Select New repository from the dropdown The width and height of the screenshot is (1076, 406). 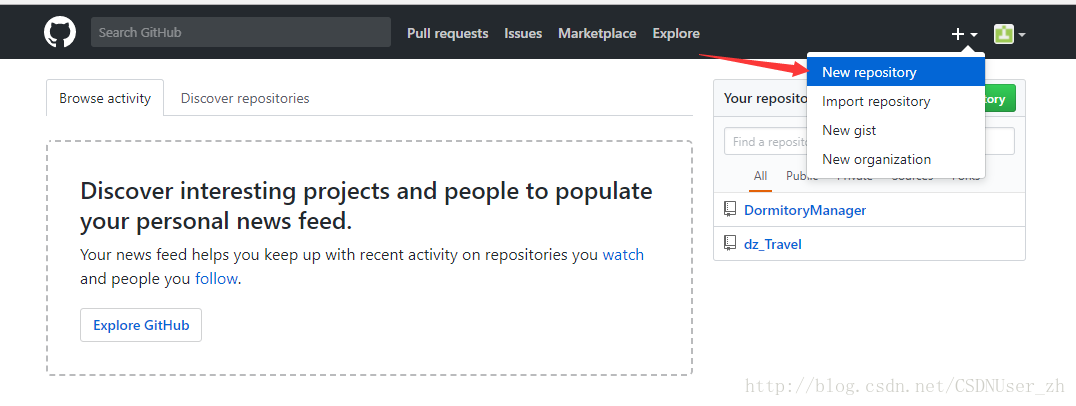click(x=896, y=72)
